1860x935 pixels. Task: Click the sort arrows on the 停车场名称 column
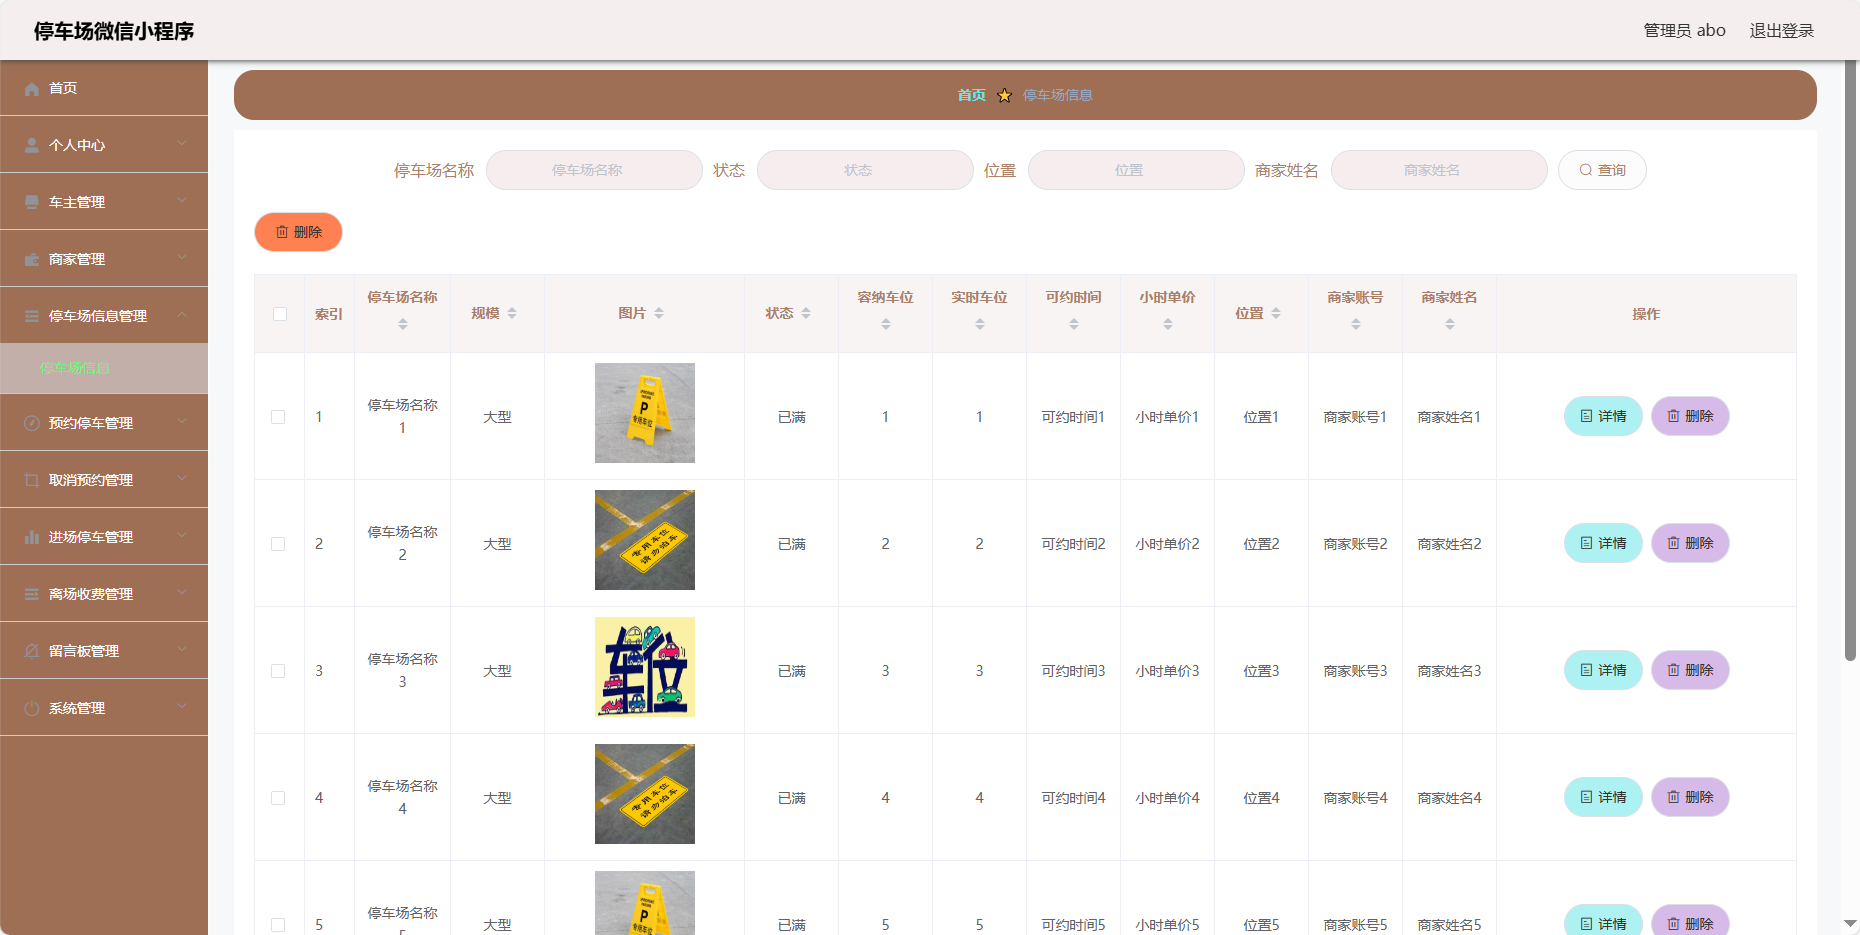tap(403, 324)
